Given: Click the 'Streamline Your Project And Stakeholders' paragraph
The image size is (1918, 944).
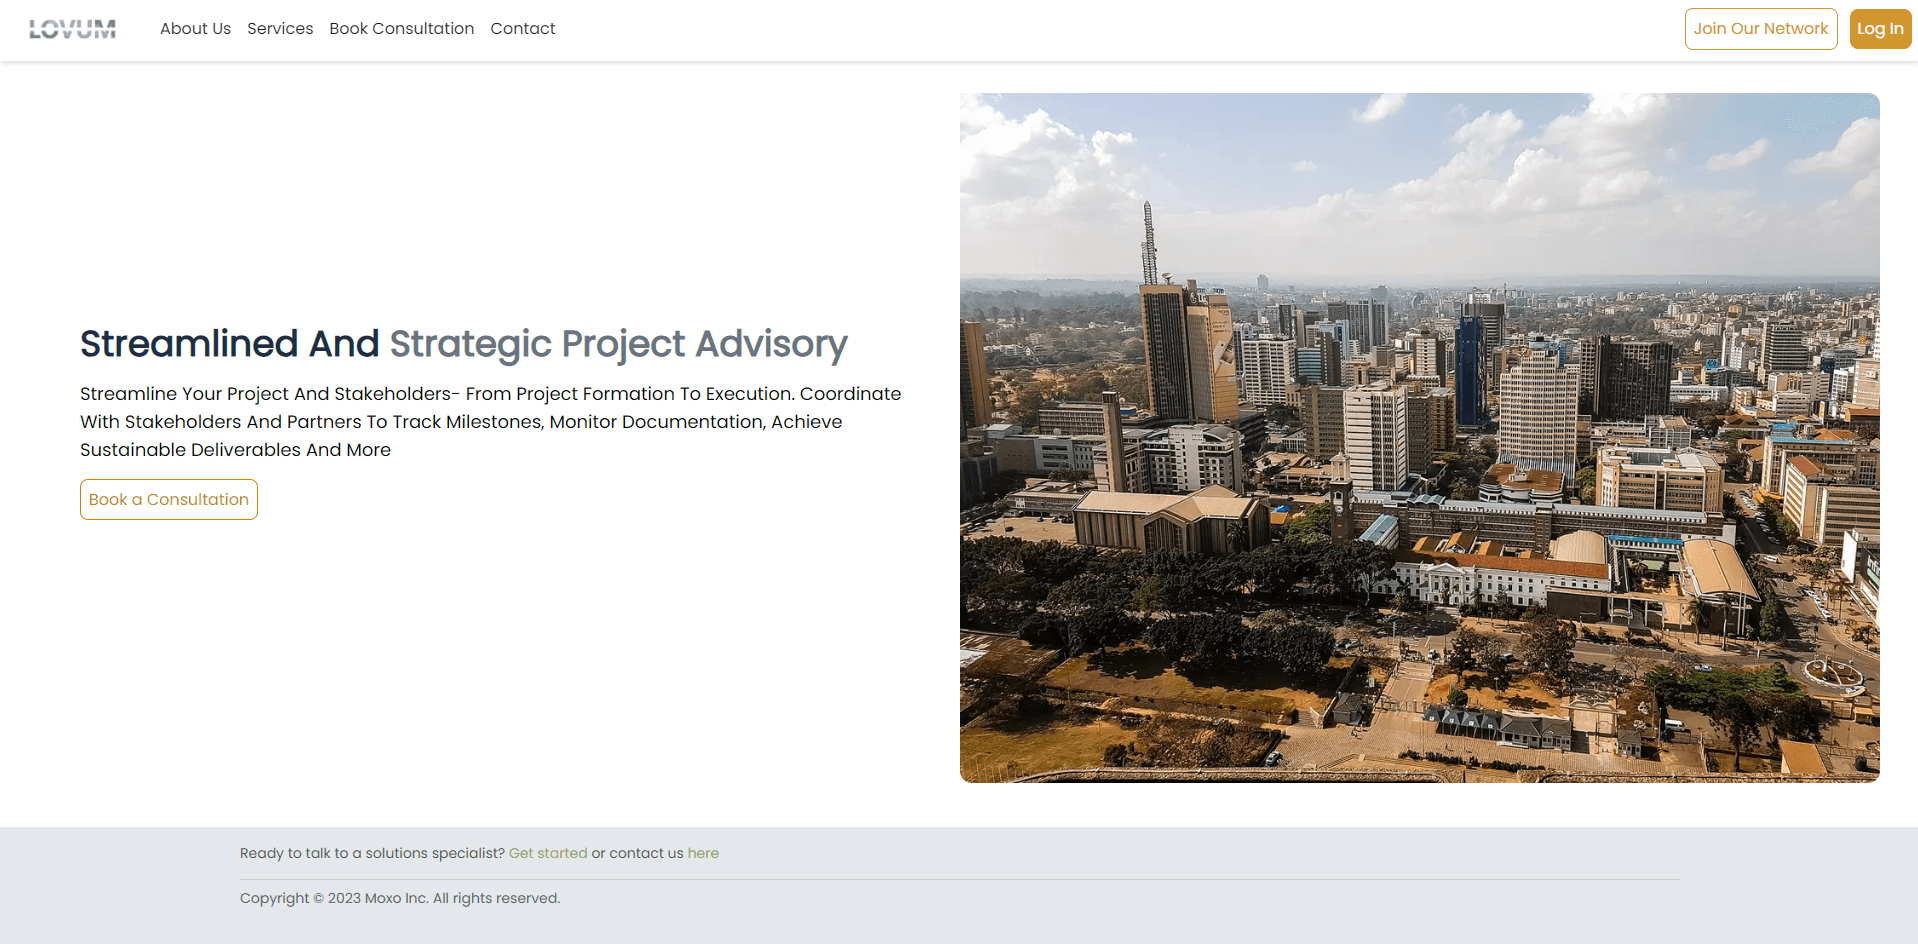Looking at the screenshot, I should [490, 422].
